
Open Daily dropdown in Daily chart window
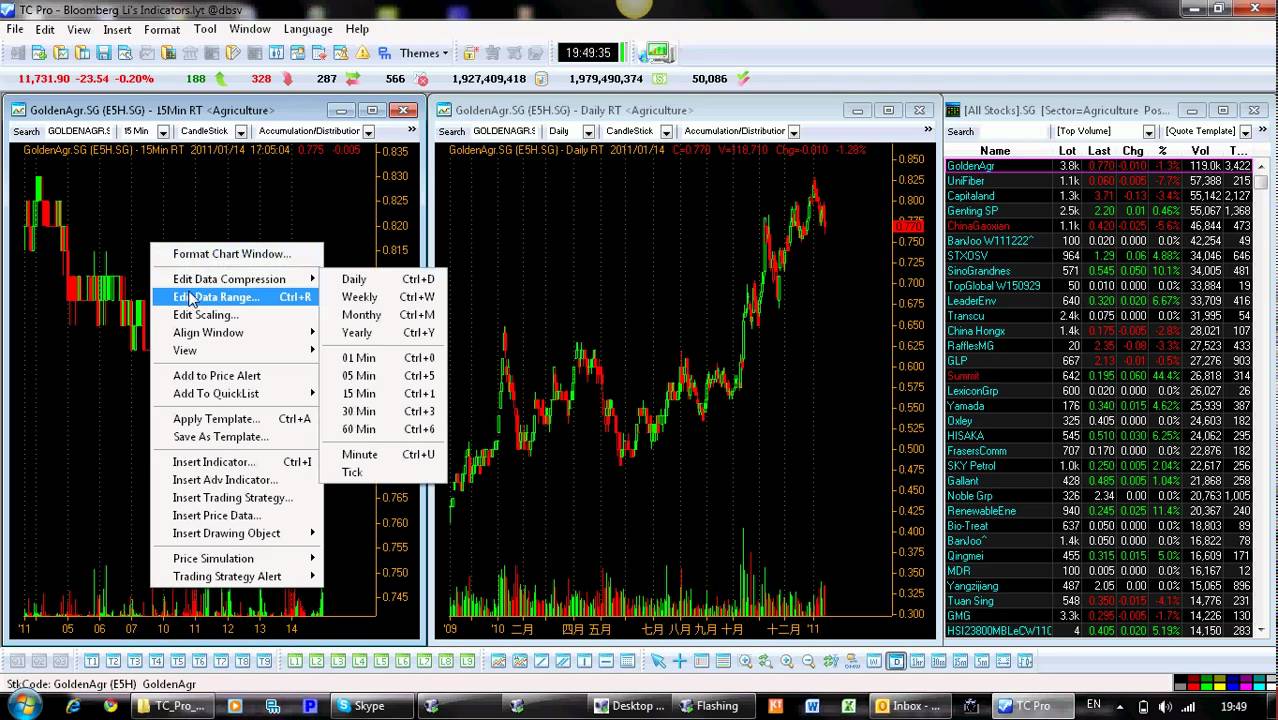coord(588,132)
